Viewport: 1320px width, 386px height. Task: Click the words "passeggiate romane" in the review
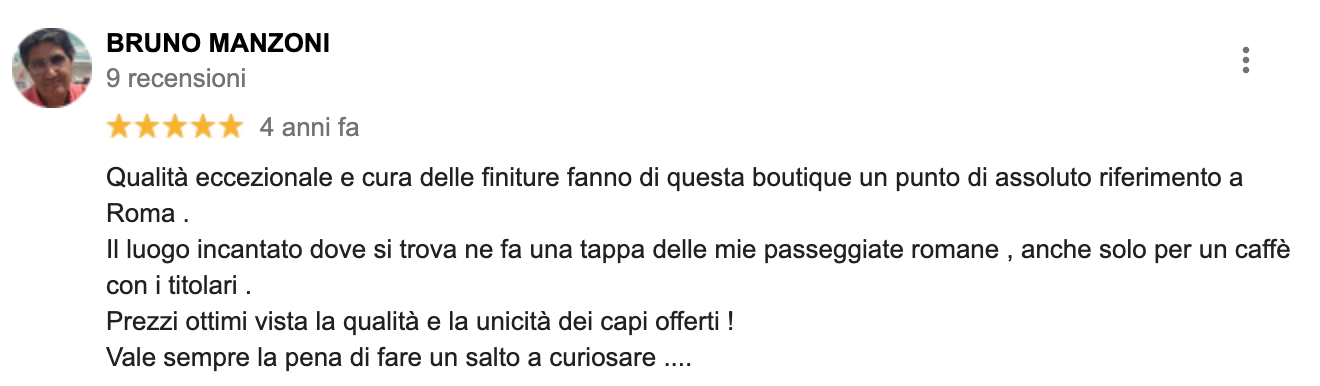tap(880, 251)
